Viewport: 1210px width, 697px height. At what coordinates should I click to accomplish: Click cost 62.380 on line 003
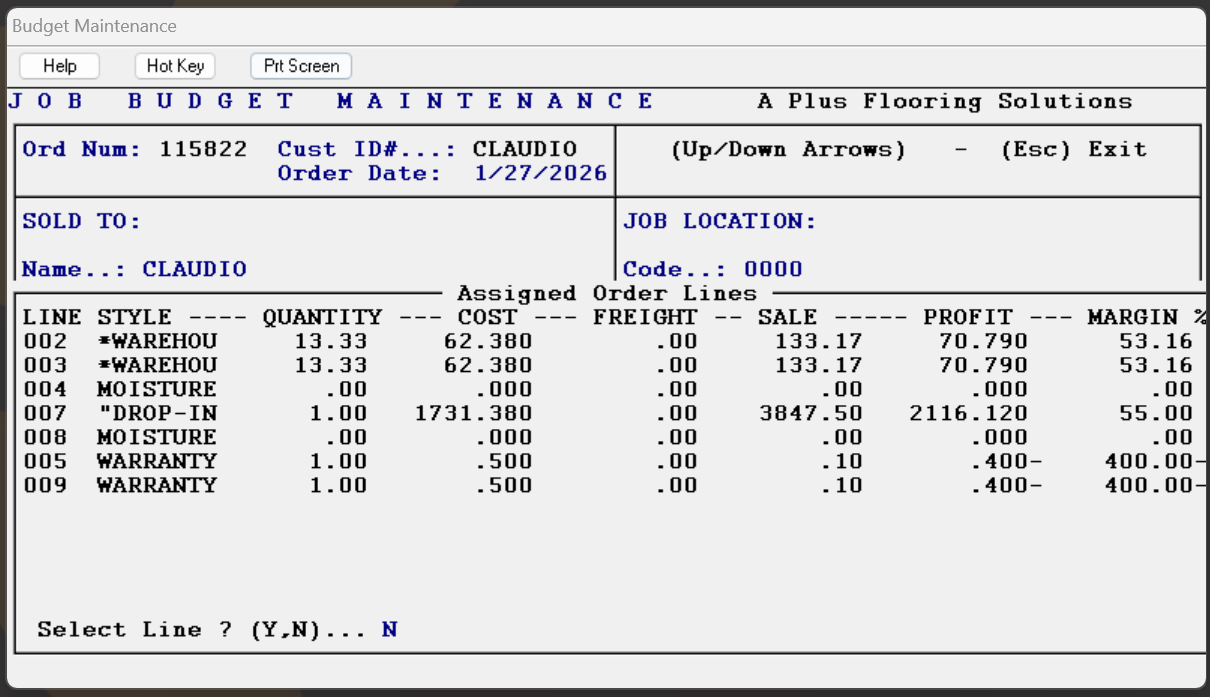point(488,365)
